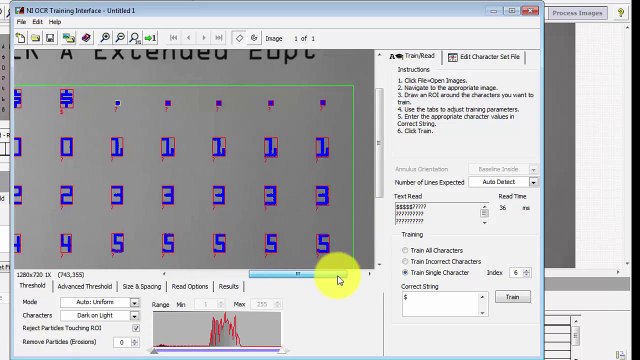The image size is (640, 360).
Task: Open the Read Options tab
Action: tap(190, 287)
